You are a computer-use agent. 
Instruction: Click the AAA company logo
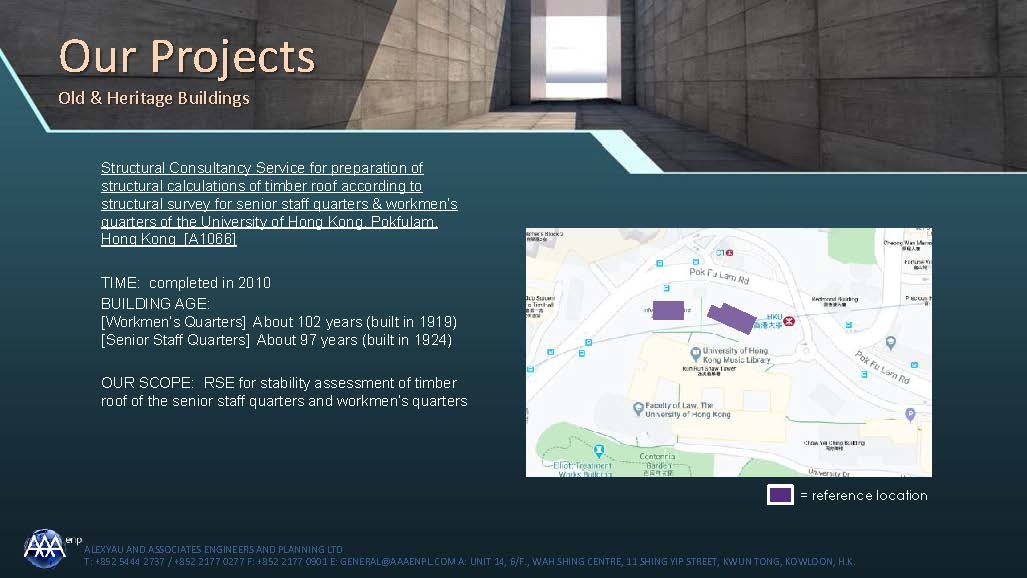(45, 547)
